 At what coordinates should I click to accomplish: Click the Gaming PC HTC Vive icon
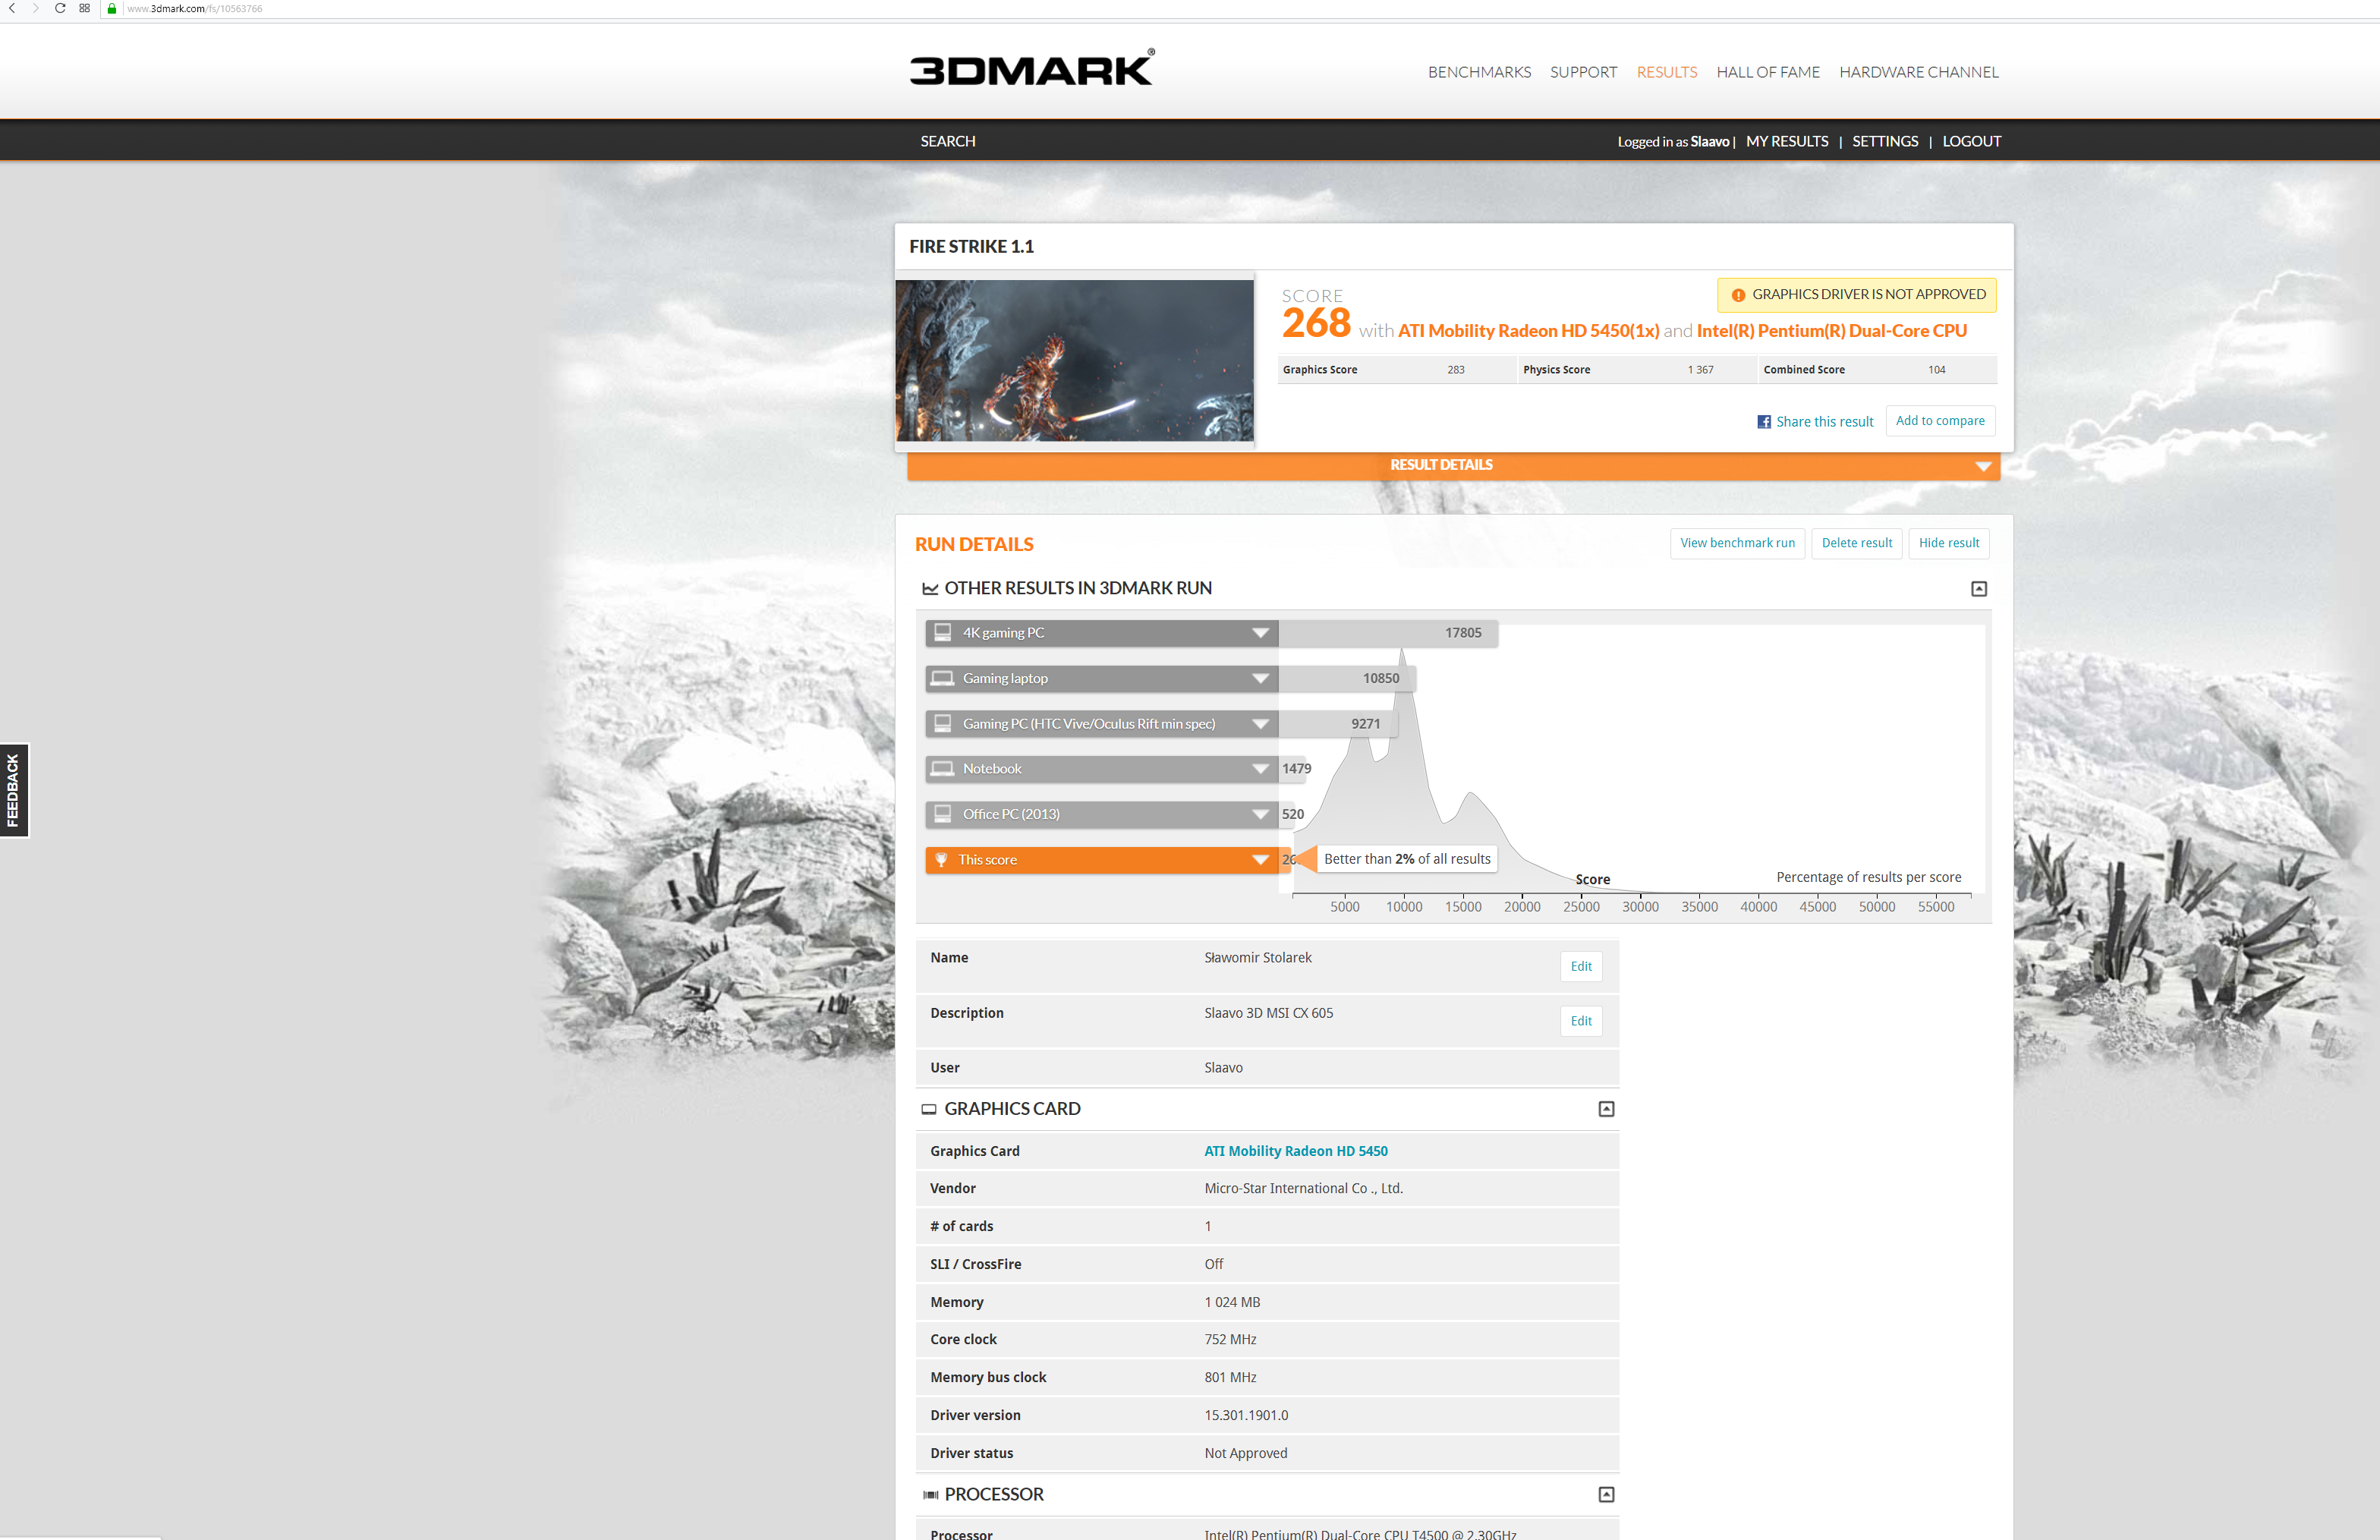(942, 723)
